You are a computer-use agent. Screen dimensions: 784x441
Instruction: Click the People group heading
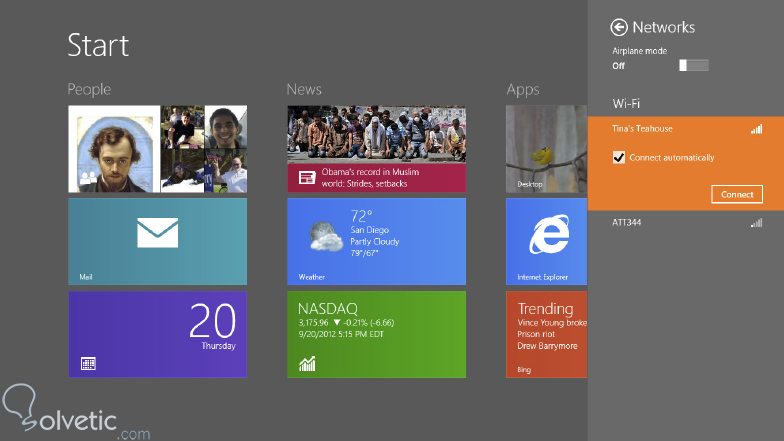[90, 90]
